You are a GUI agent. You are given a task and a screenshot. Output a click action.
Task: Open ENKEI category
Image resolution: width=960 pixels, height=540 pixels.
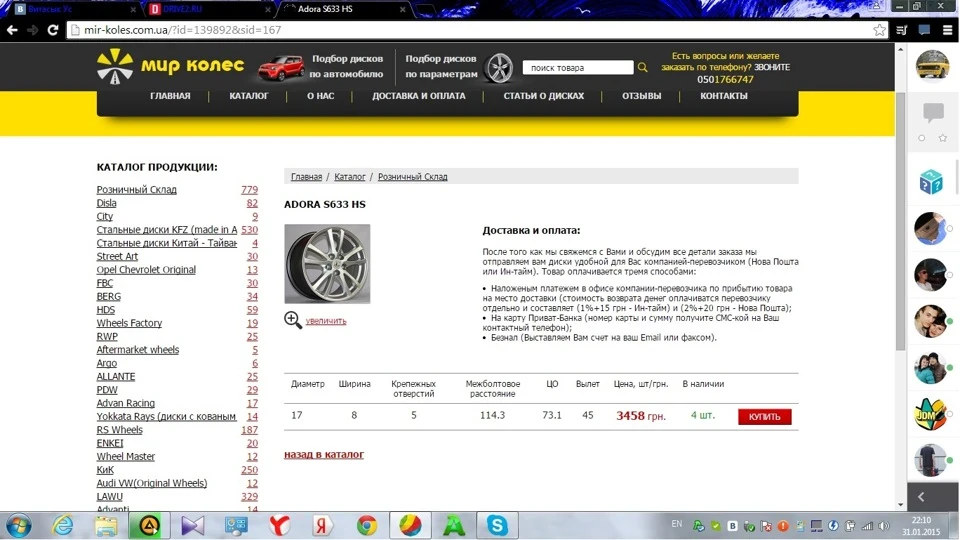(110, 443)
